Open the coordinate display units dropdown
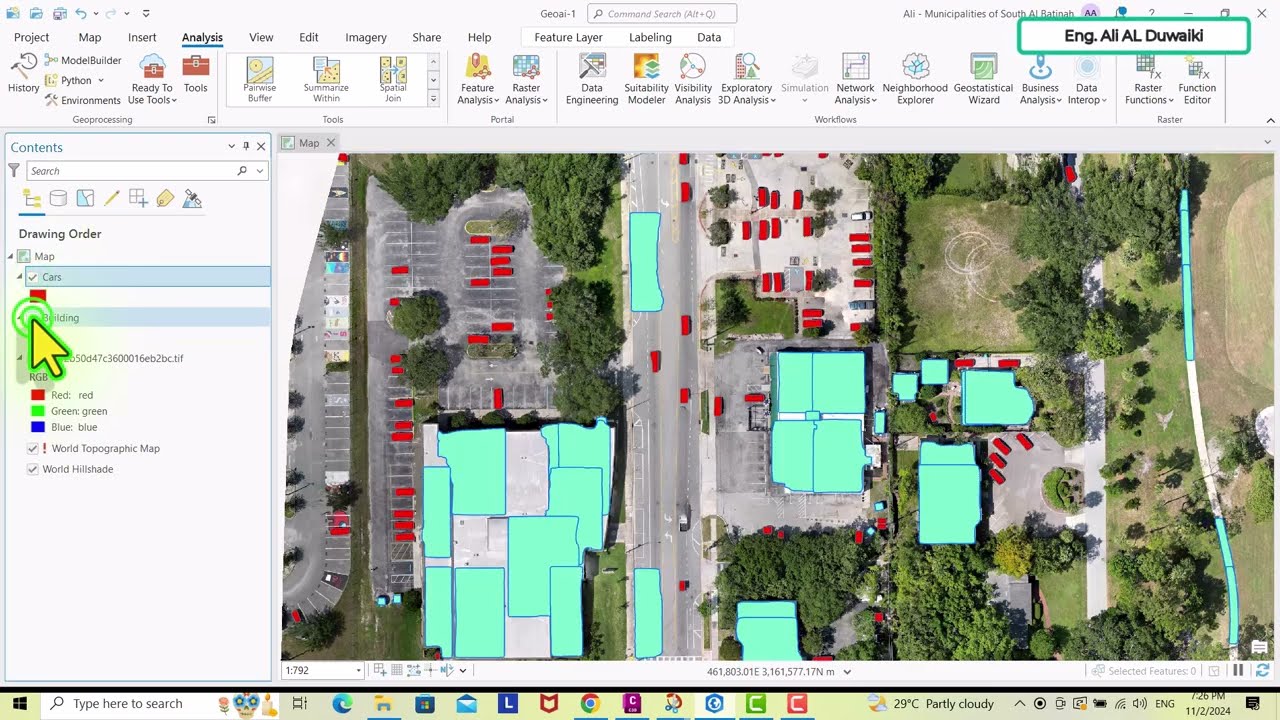This screenshot has width=1280, height=720. point(848,672)
